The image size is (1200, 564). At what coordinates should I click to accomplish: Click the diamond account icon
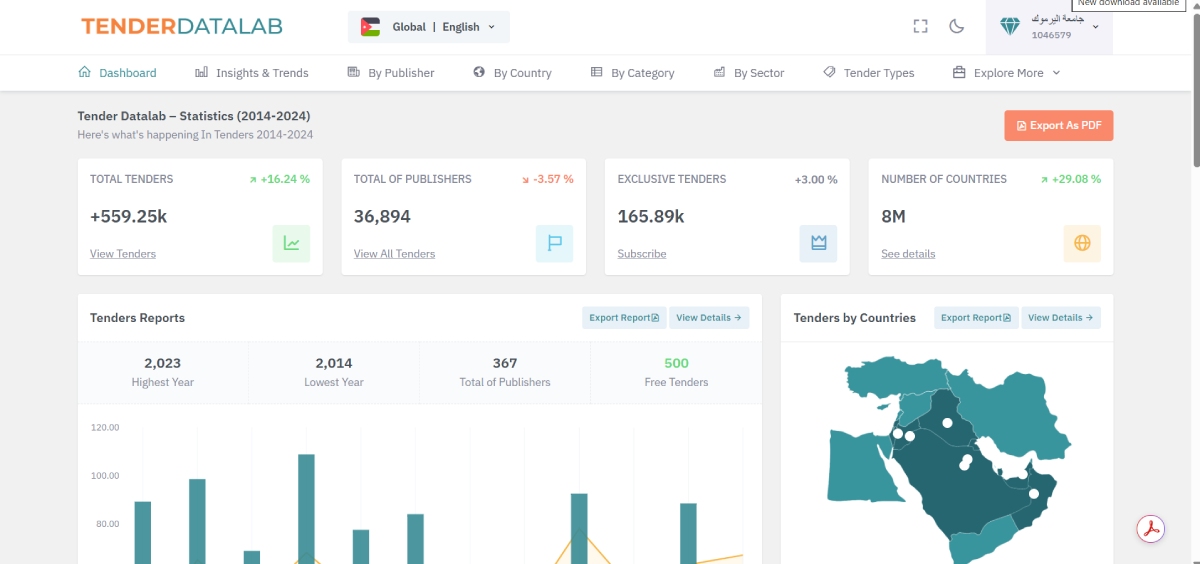tap(1011, 27)
